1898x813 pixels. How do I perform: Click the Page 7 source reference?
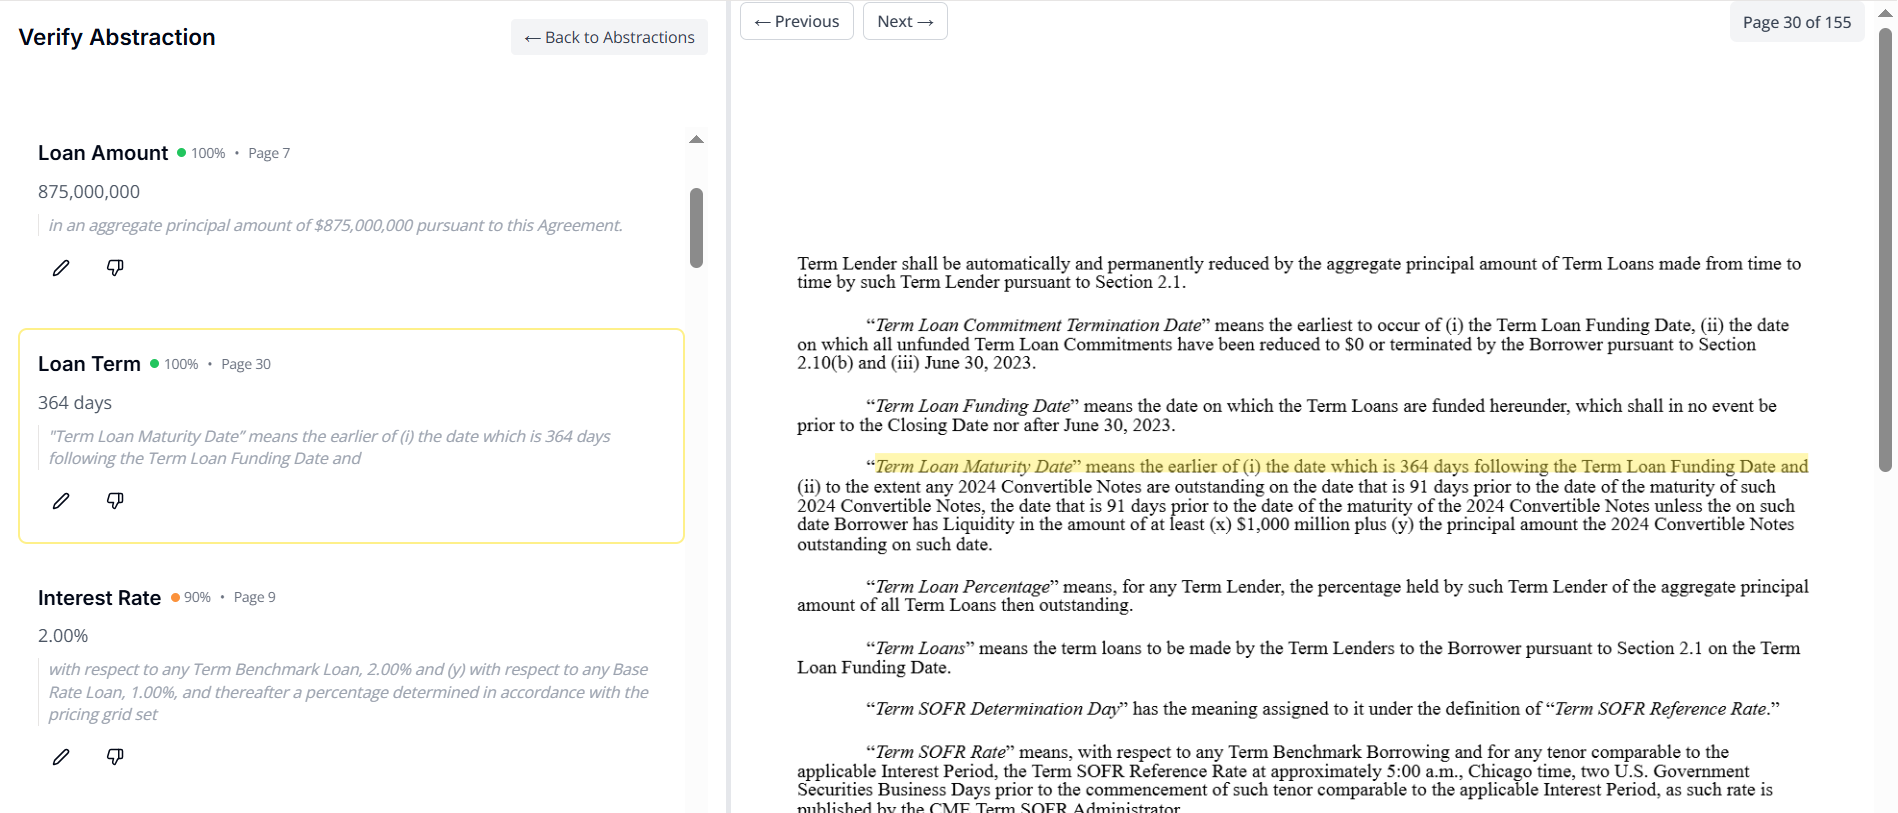[x=269, y=153]
